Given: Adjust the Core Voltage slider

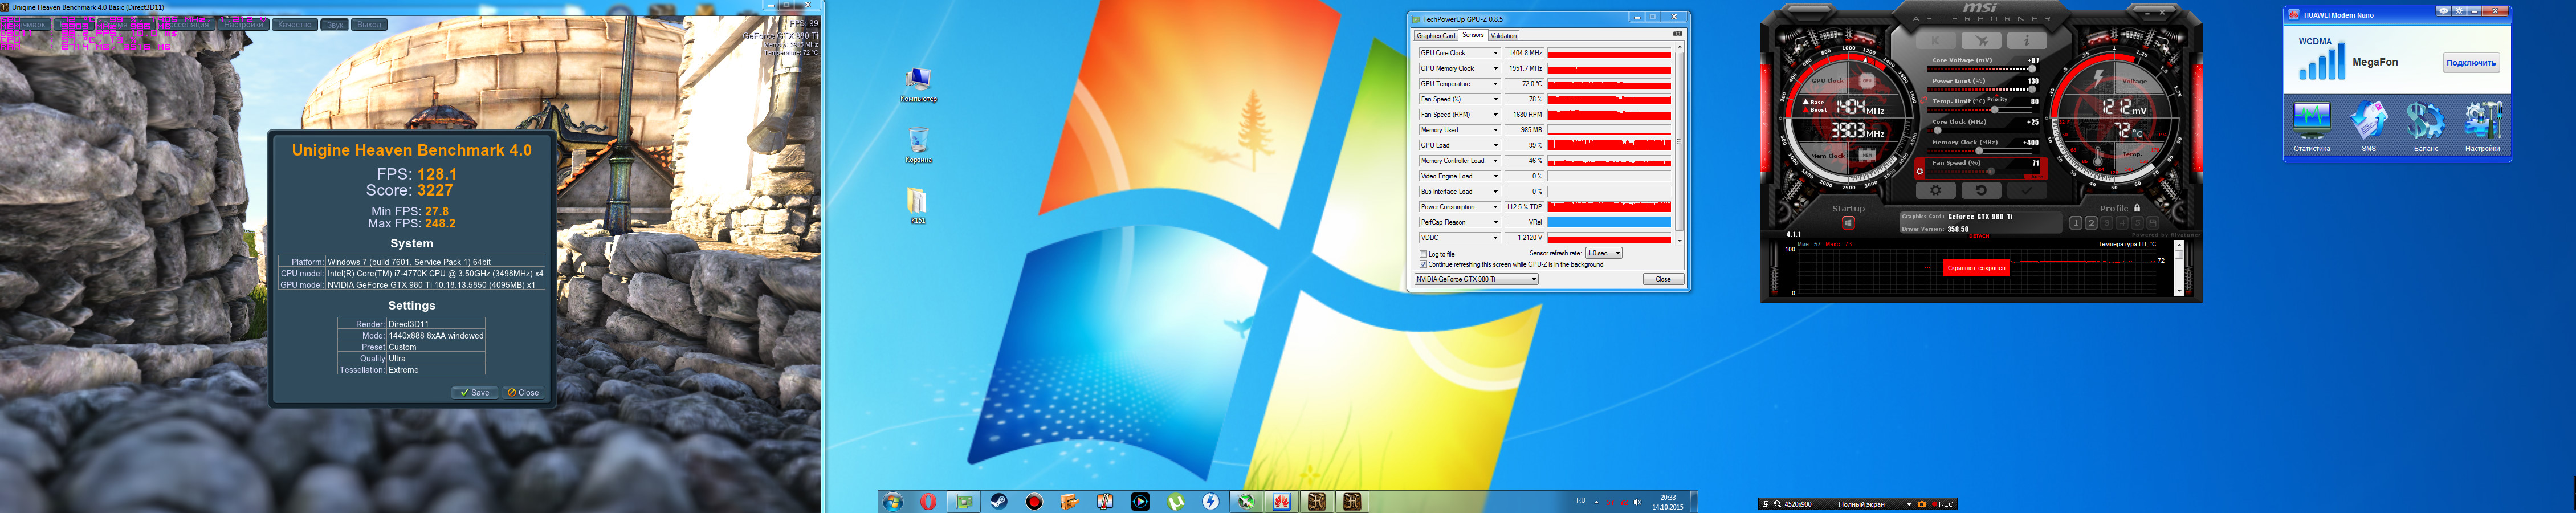Looking at the screenshot, I should point(1982,69).
